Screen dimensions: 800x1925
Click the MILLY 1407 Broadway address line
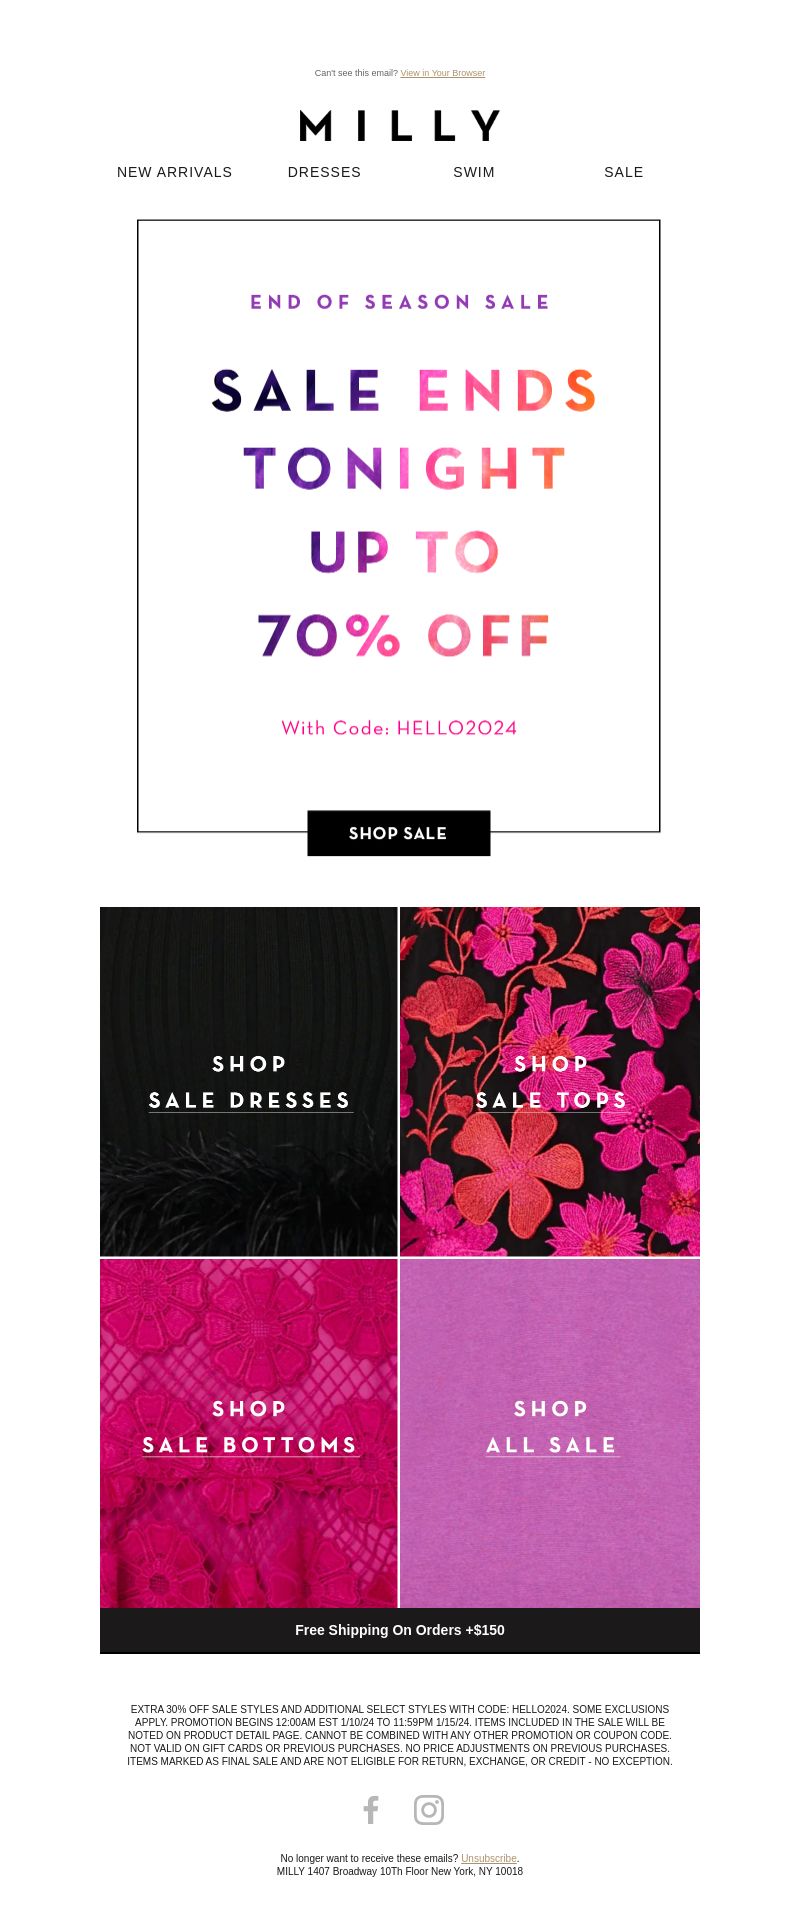(400, 1871)
